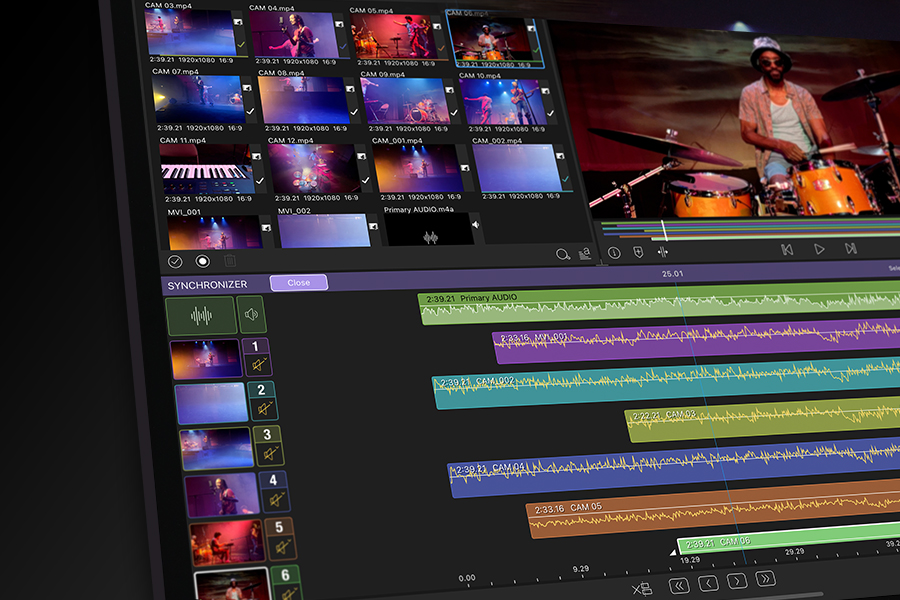Click the clear sync offsets icon
The width and height of the screenshot is (900, 600).
(642, 589)
